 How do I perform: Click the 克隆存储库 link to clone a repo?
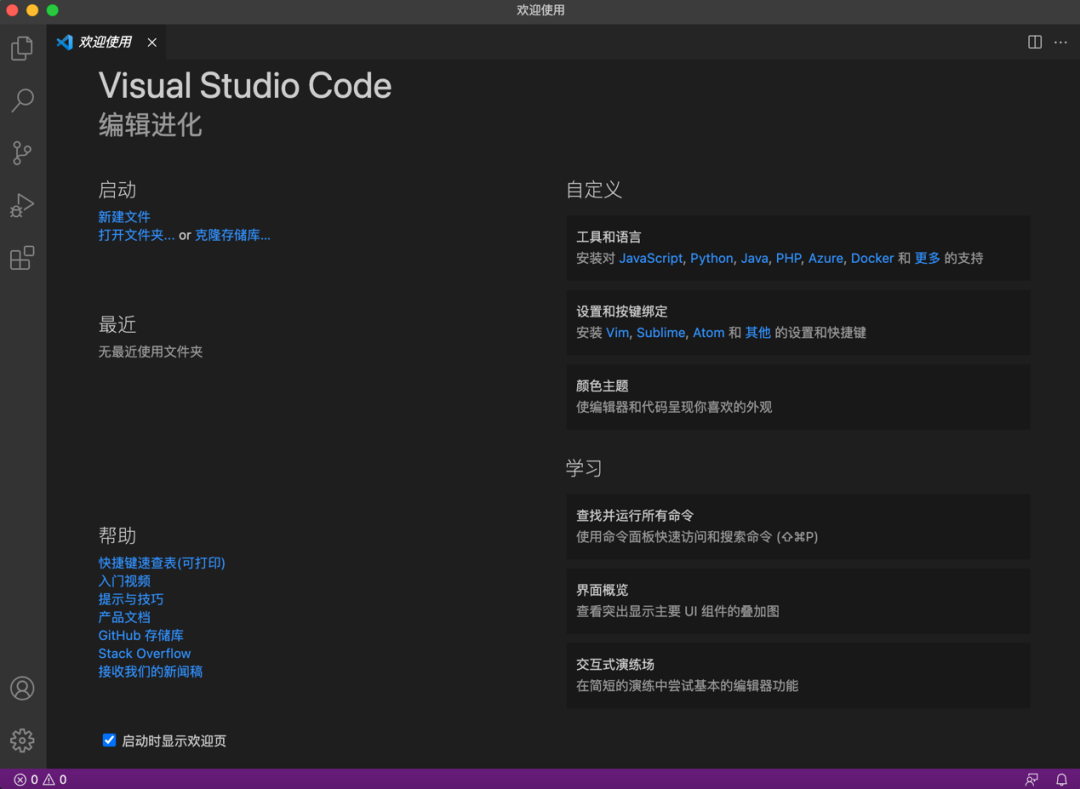pos(232,235)
